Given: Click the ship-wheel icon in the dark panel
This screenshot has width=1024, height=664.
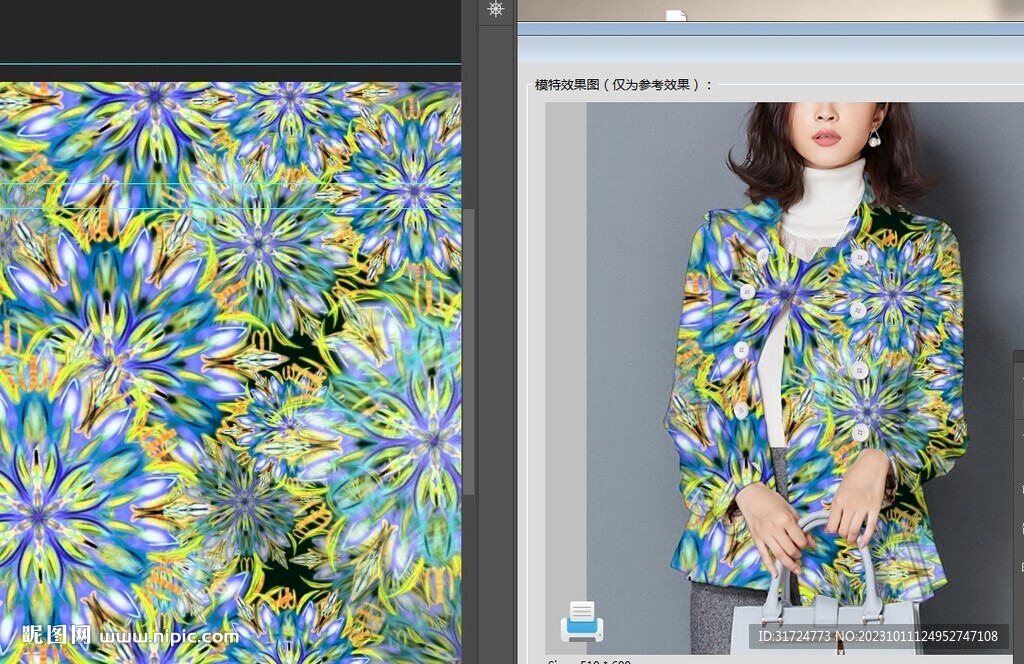Looking at the screenshot, I should [x=496, y=9].
